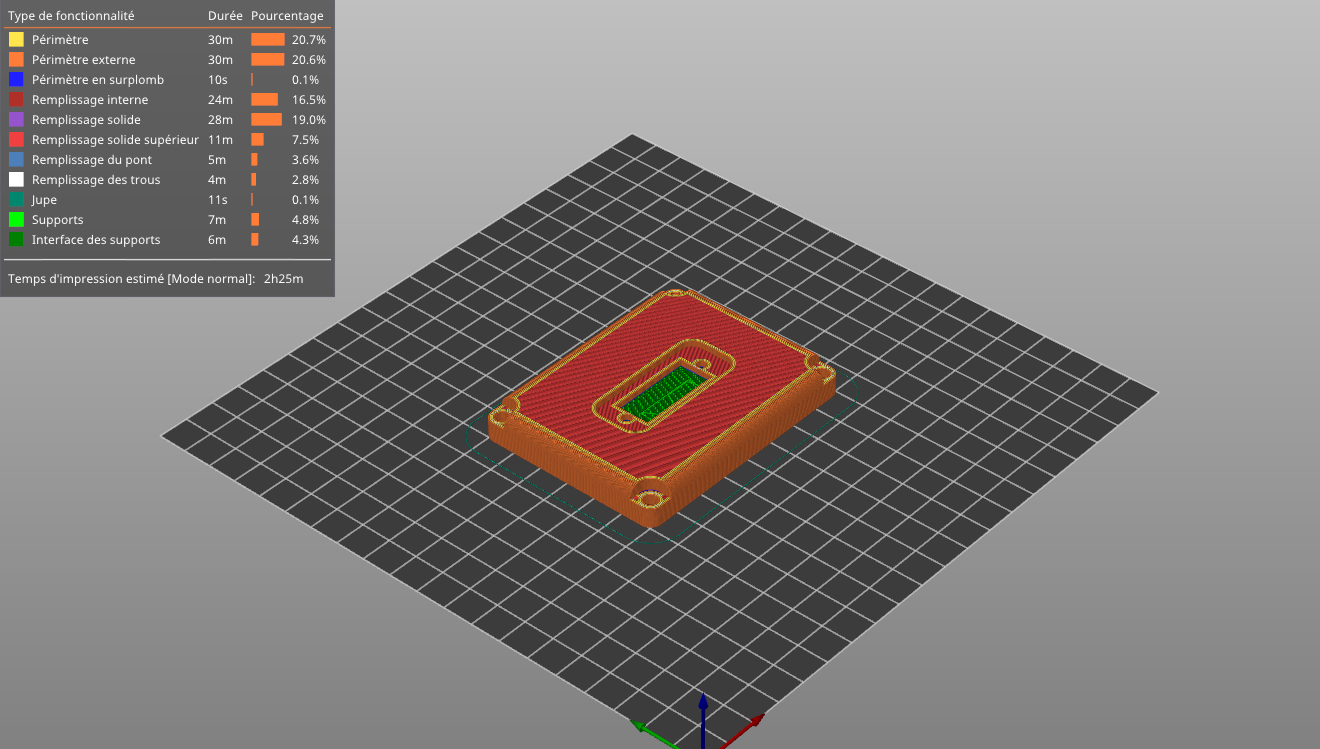This screenshot has width=1320, height=749.
Task: Toggle Périmètre externe visibility in legend
Action: coord(83,60)
